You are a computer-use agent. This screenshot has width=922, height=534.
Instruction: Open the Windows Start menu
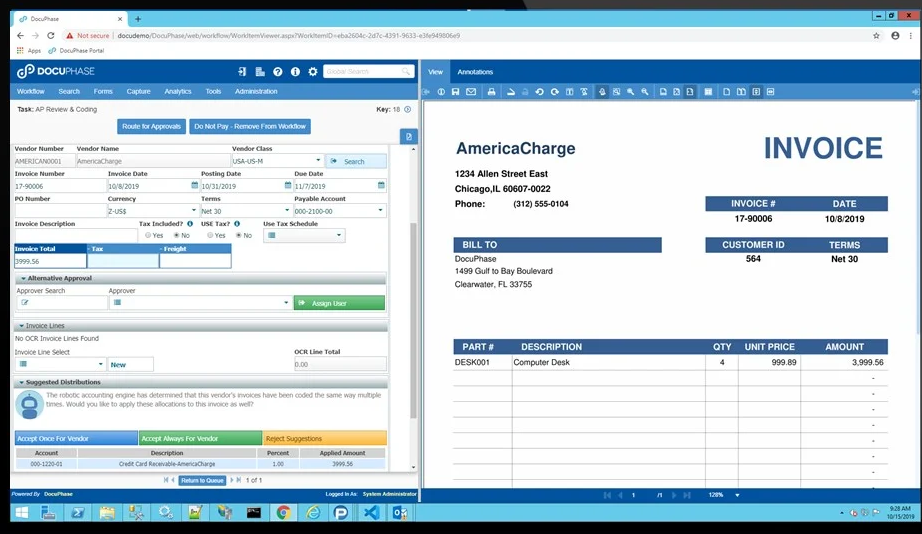pos(22,513)
